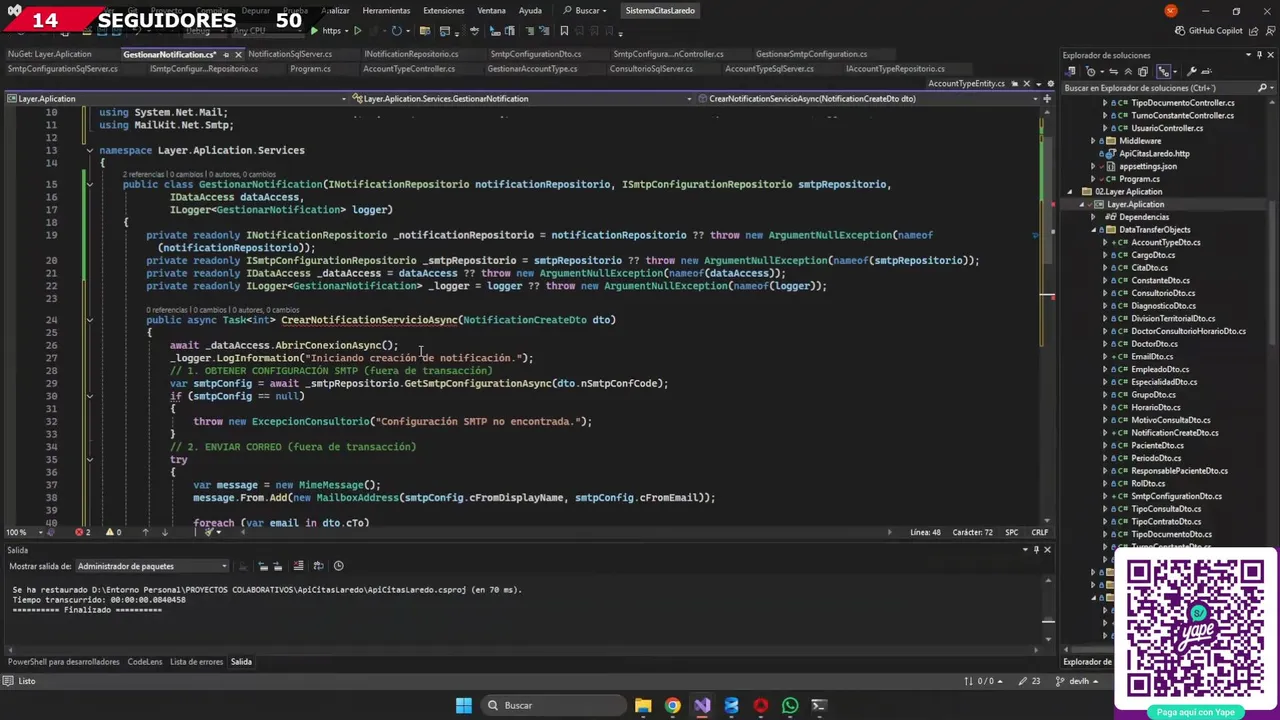Click go to previous message icon in Output

coord(263,566)
